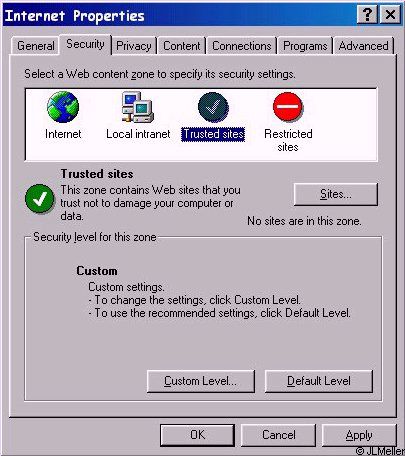Apply the security settings
The width and height of the screenshot is (405, 456).
click(359, 435)
